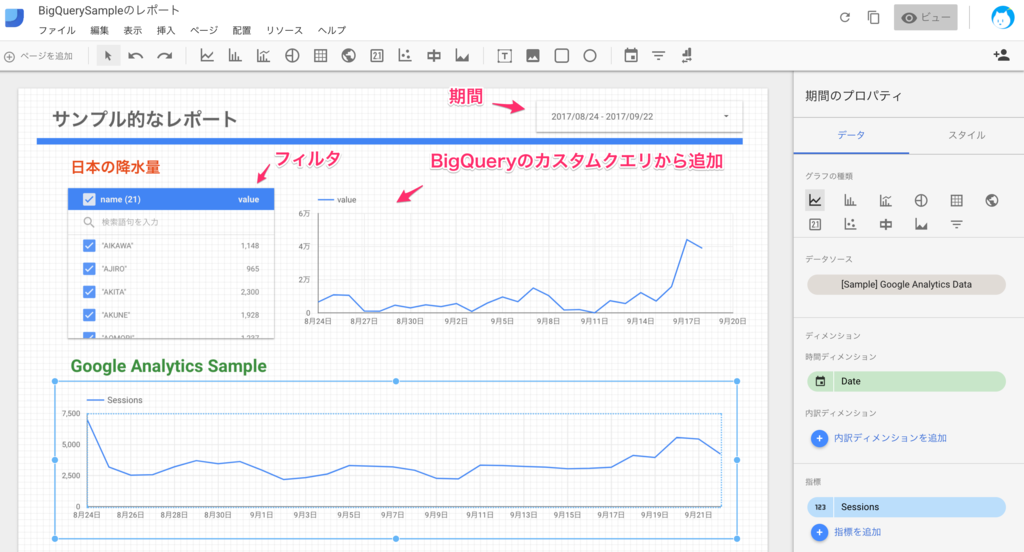Insert a scorecard from toolbar
Viewport: 1024px width, 552px height.
(377, 56)
